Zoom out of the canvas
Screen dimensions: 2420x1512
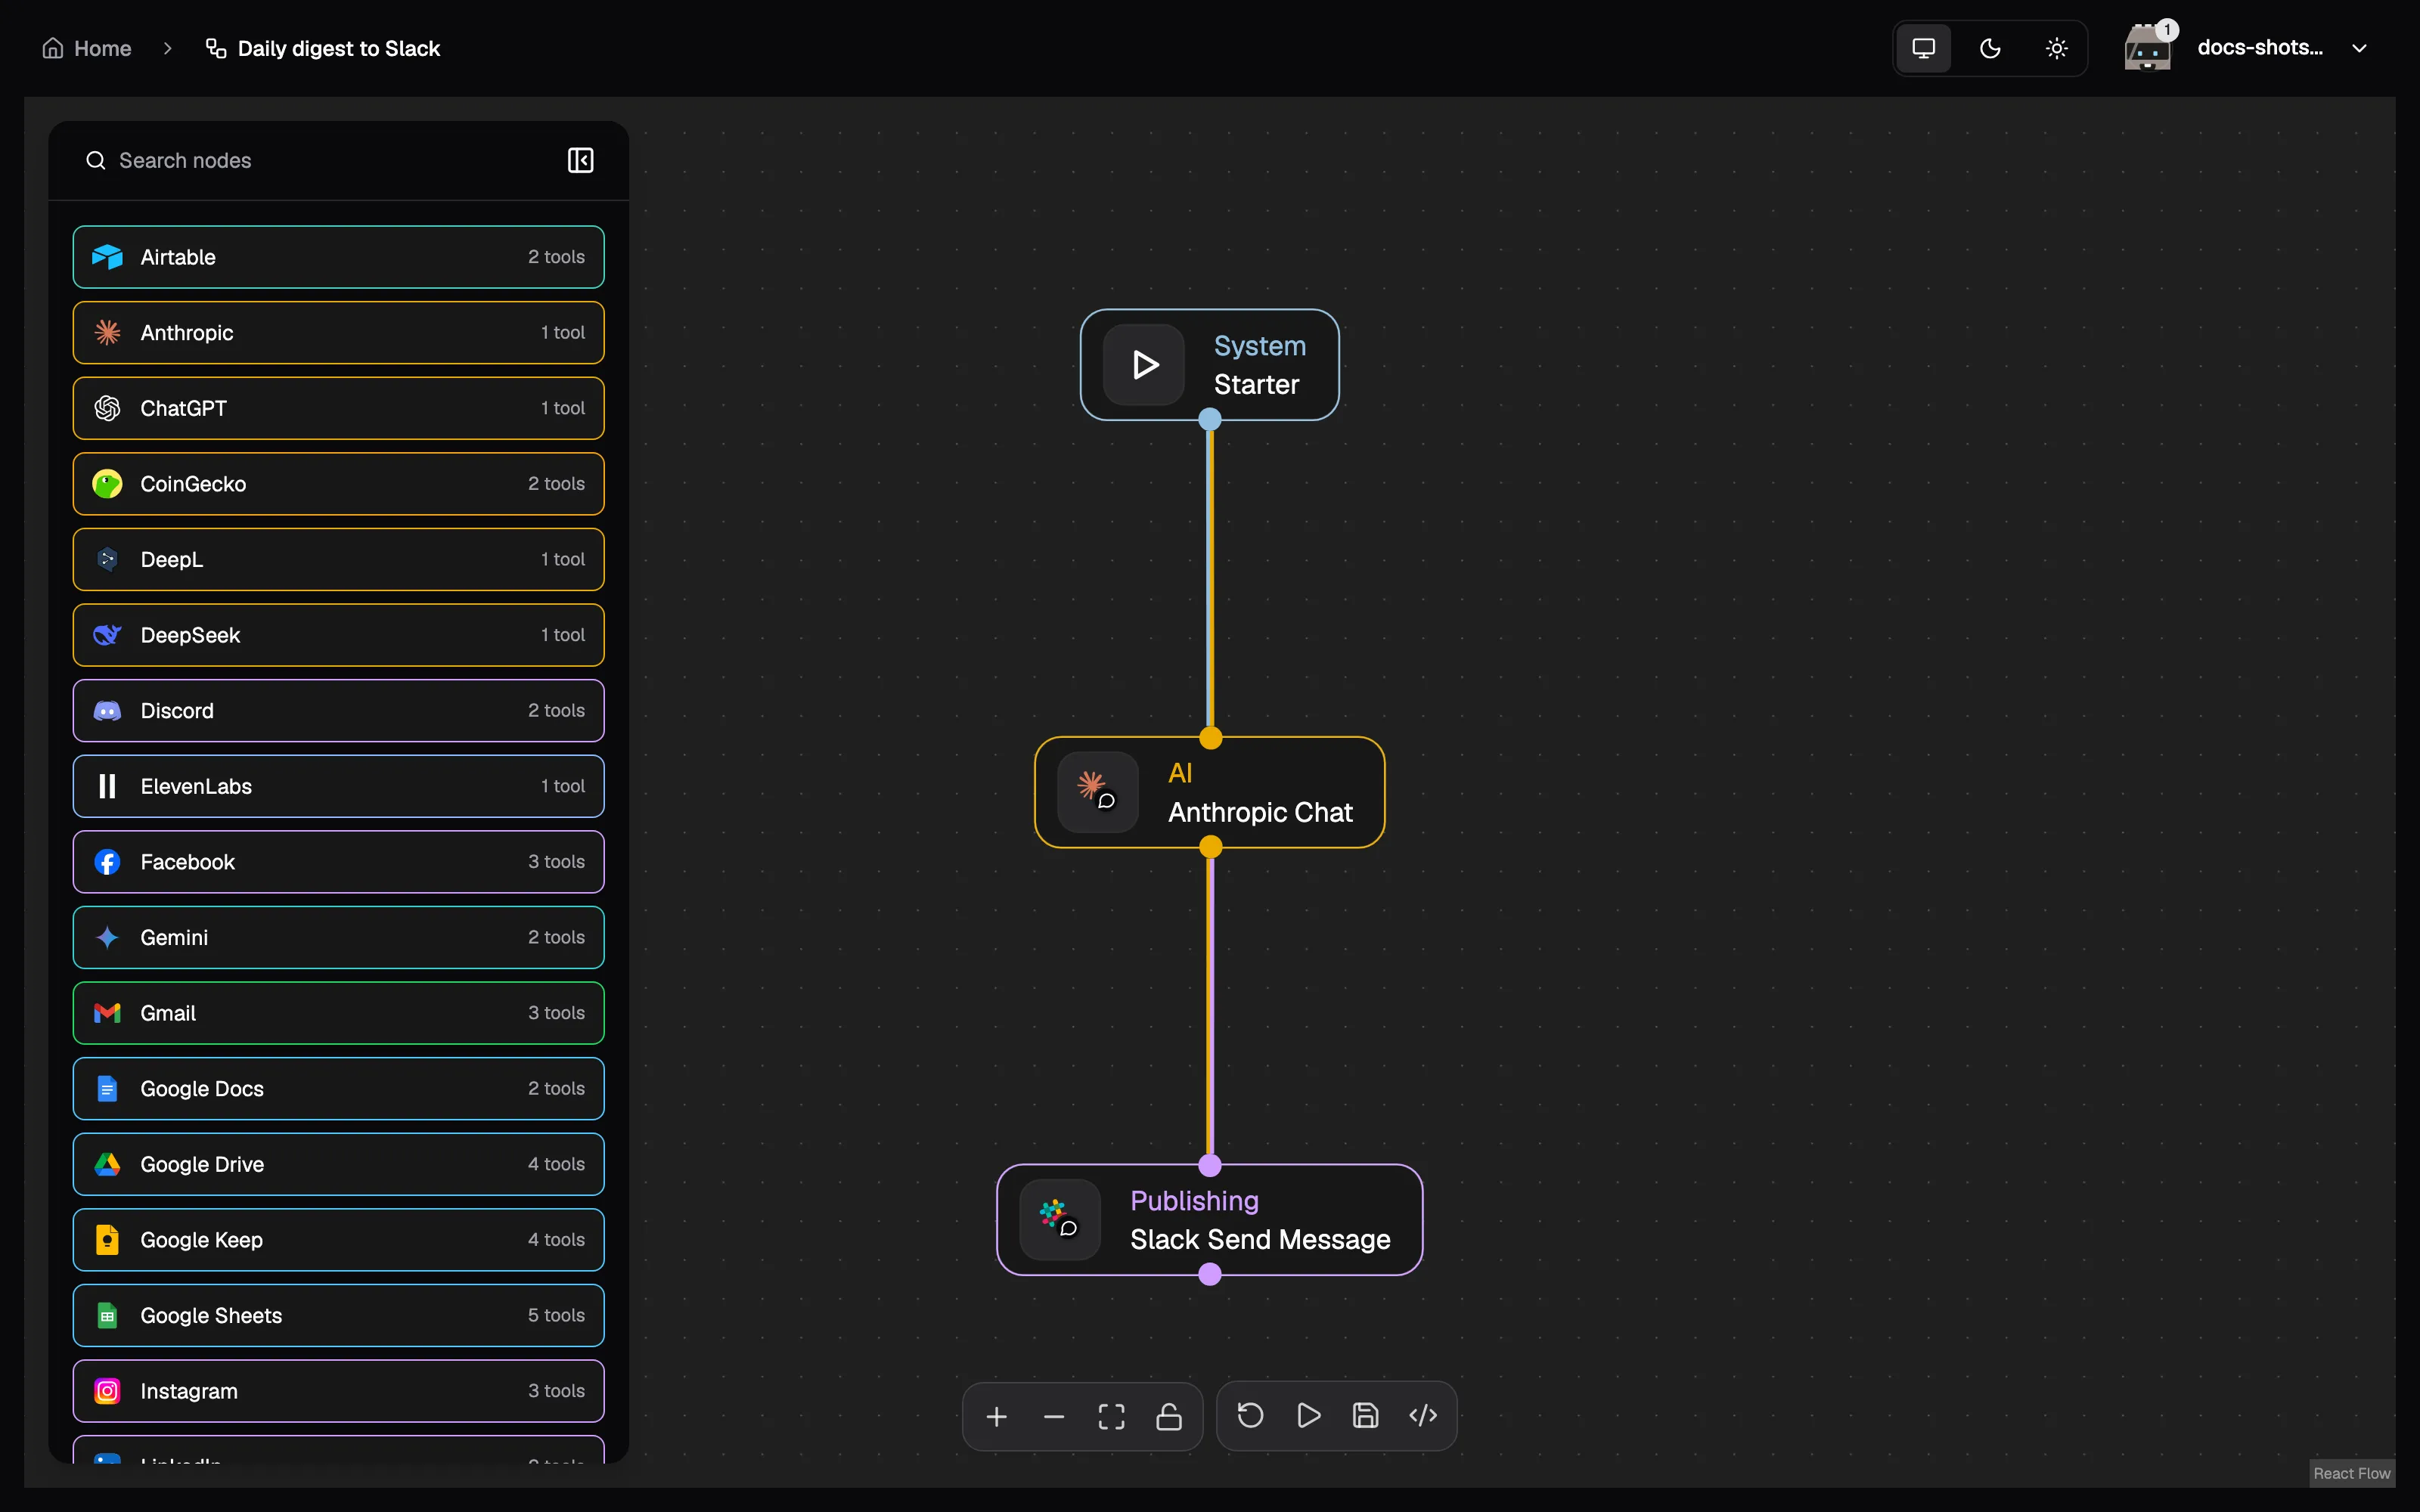point(1054,1416)
